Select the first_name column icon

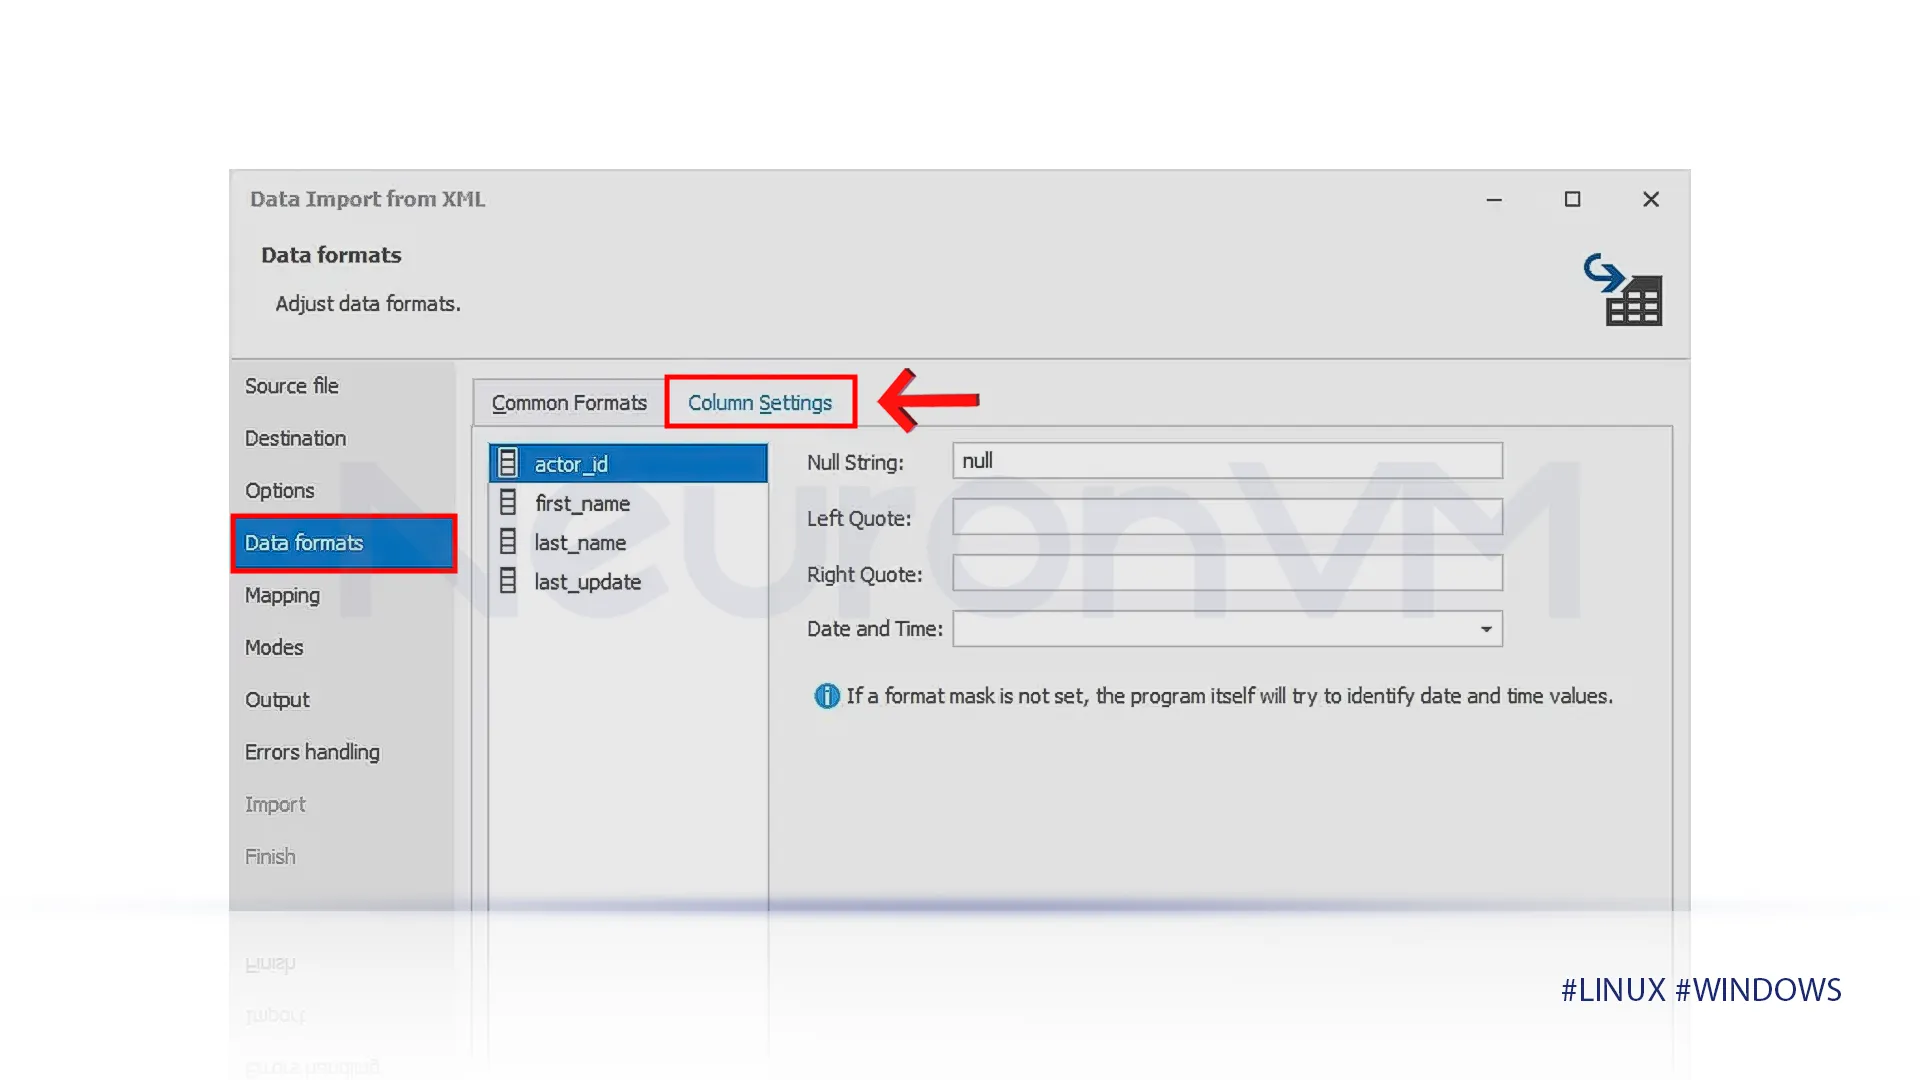pos(510,502)
